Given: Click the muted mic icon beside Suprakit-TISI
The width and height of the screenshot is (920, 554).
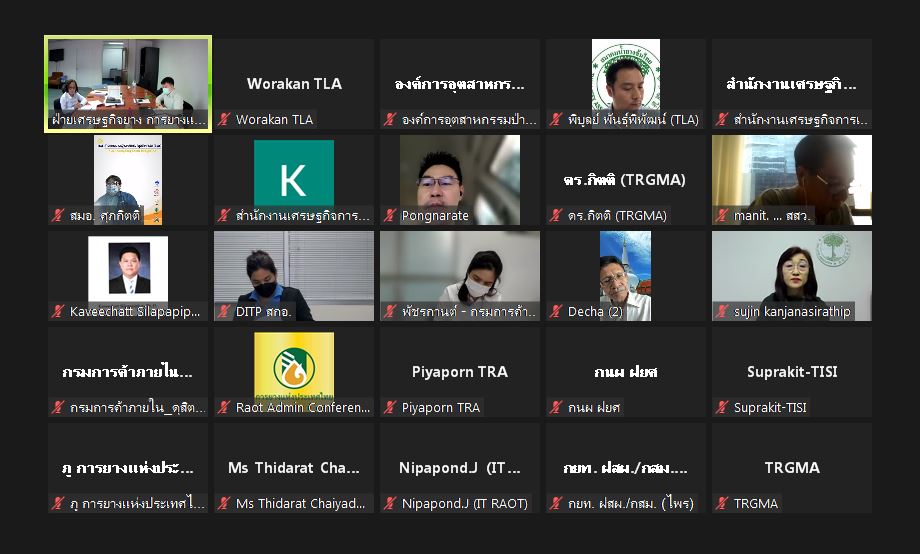Looking at the screenshot, I should coord(722,407).
